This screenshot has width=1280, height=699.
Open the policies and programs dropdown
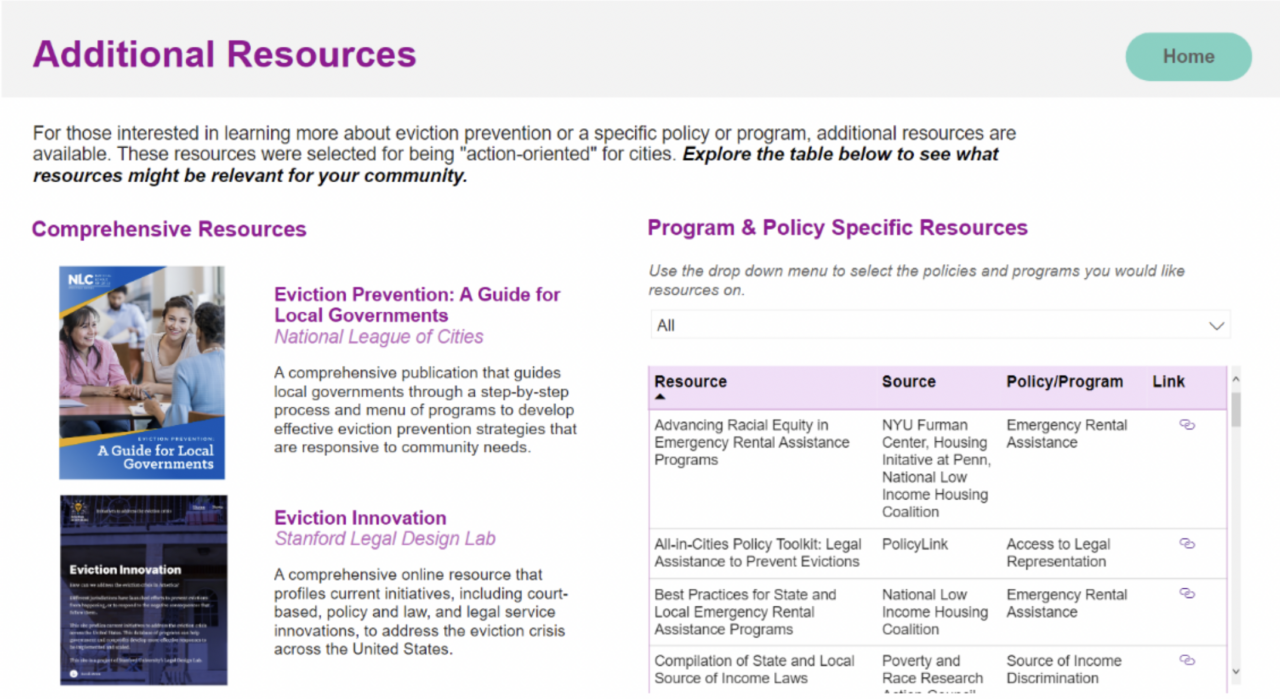[x=938, y=325]
